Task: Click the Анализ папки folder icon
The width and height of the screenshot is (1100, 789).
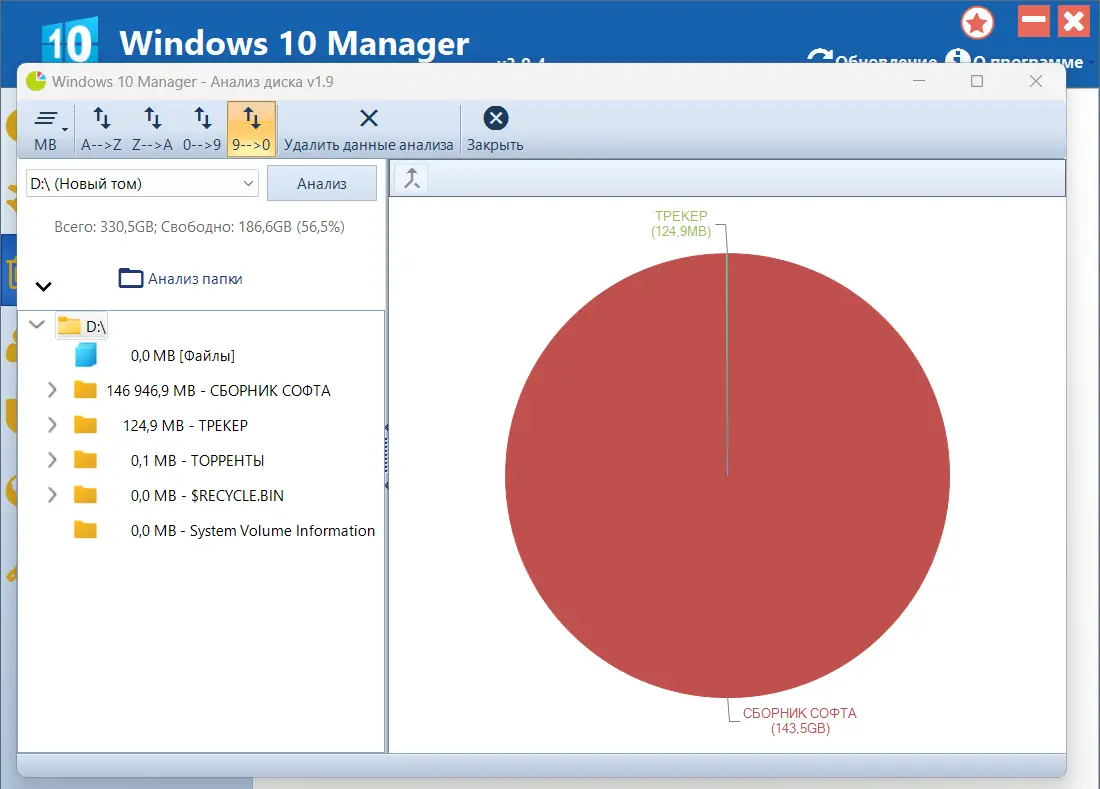Action: pos(130,278)
